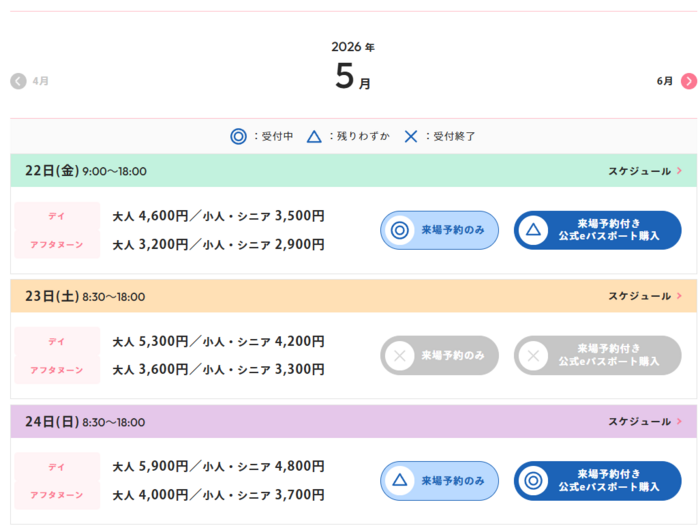This screenshot has width=700, height=528.
Task: Click disabled 来場予約のみ for 23日(土)
Action: [x=439, y=356]
